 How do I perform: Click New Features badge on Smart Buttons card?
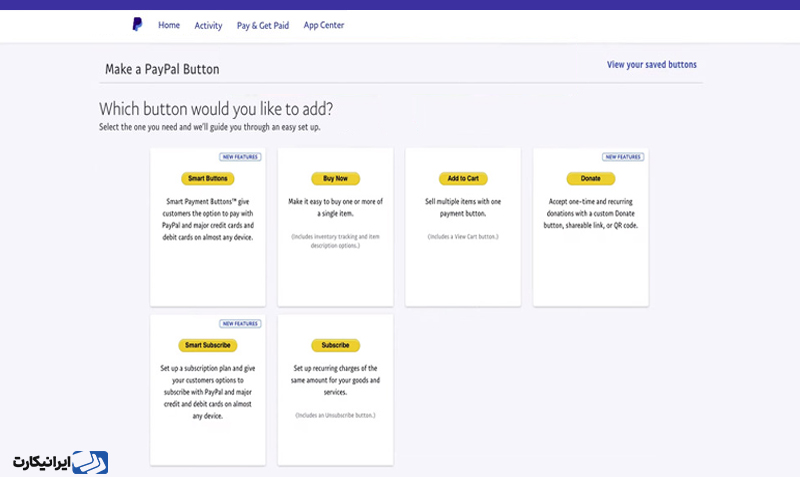[240, 157]
